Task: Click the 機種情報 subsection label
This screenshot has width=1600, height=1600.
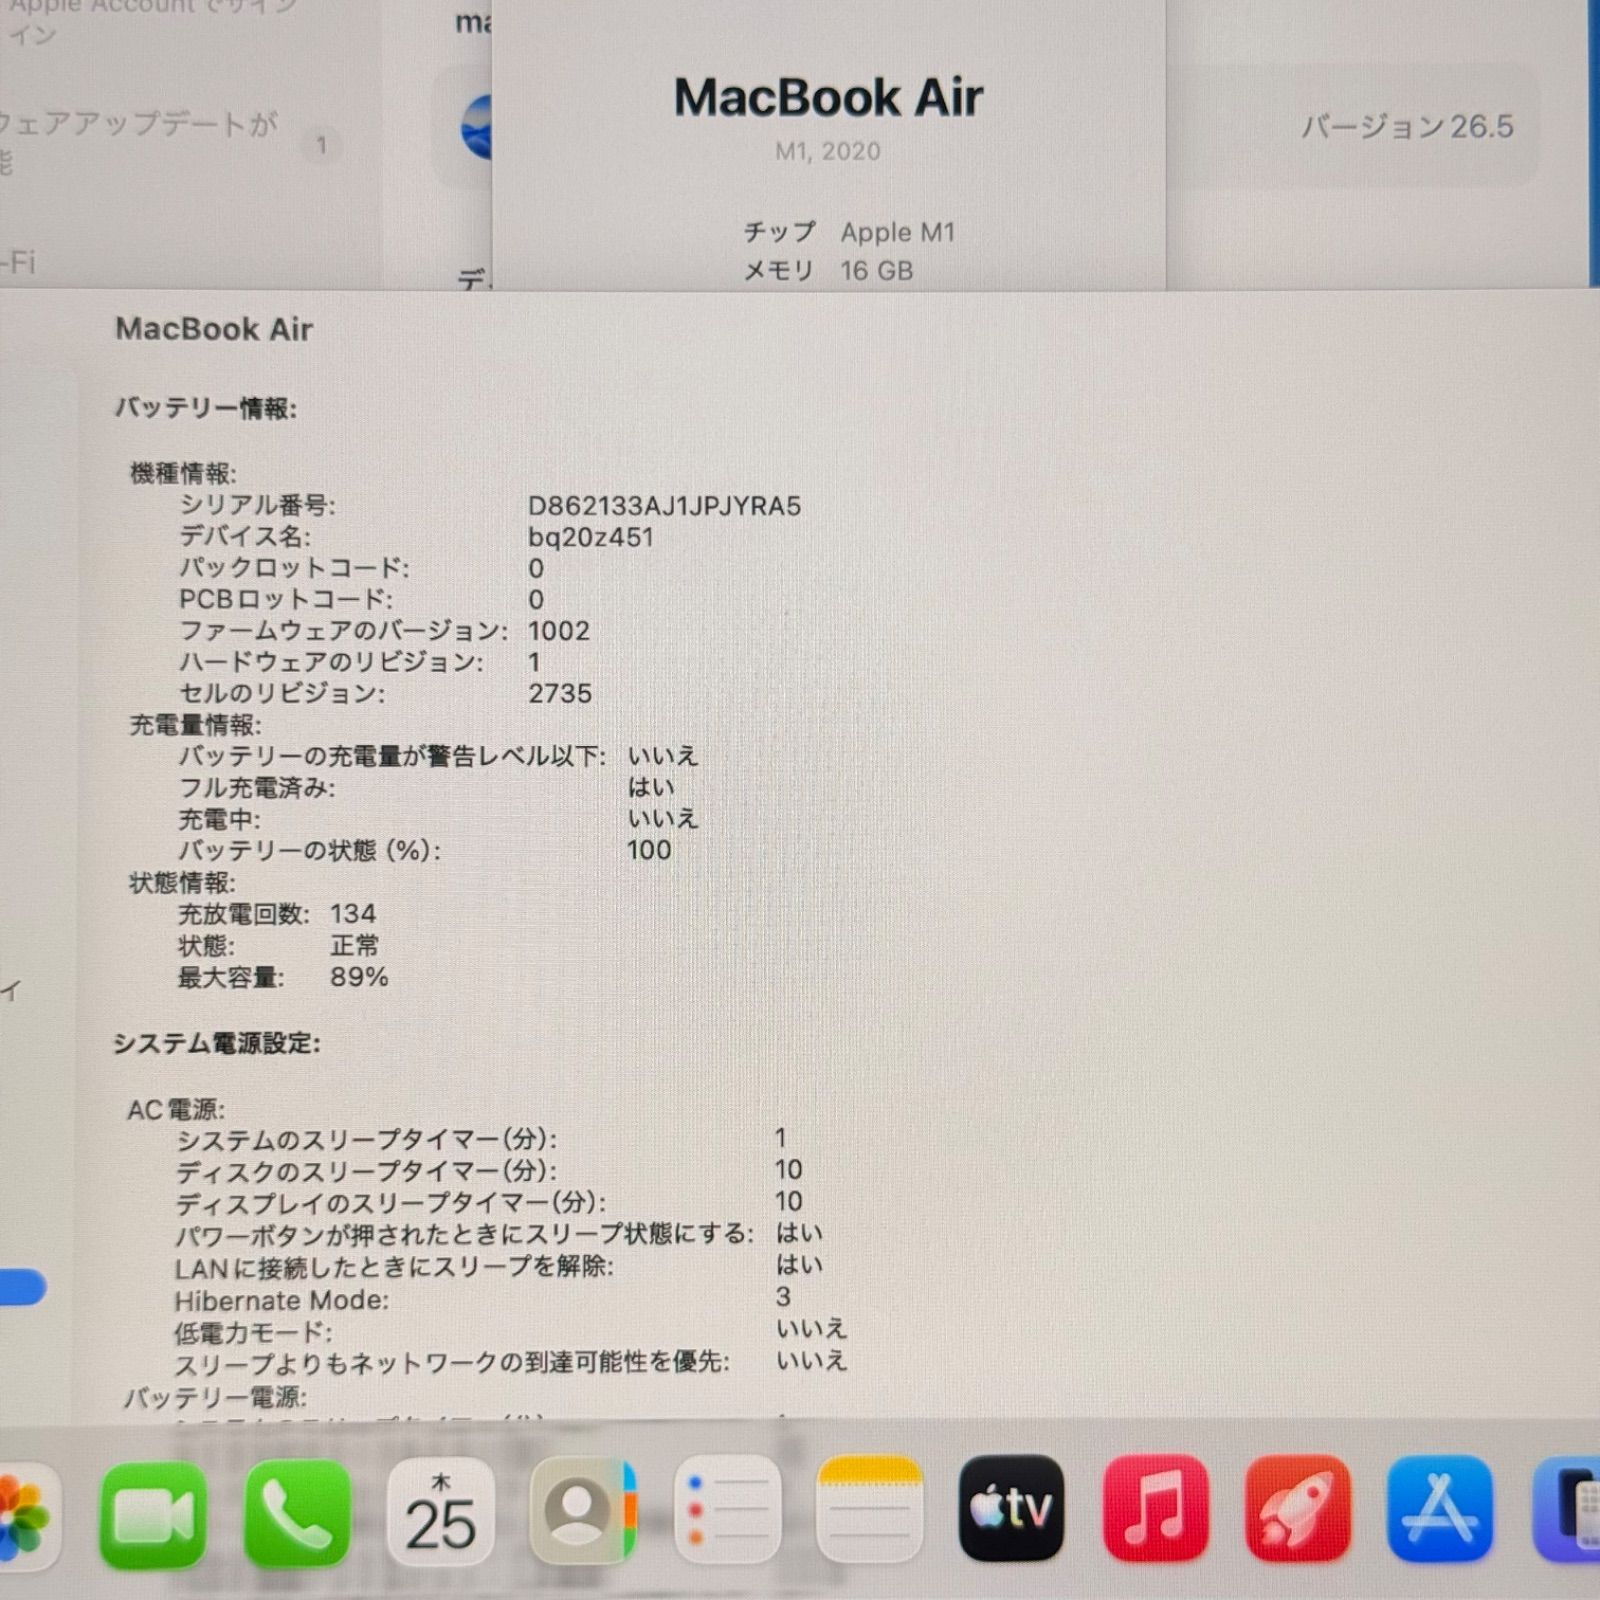Action: (x=182, y=473)
